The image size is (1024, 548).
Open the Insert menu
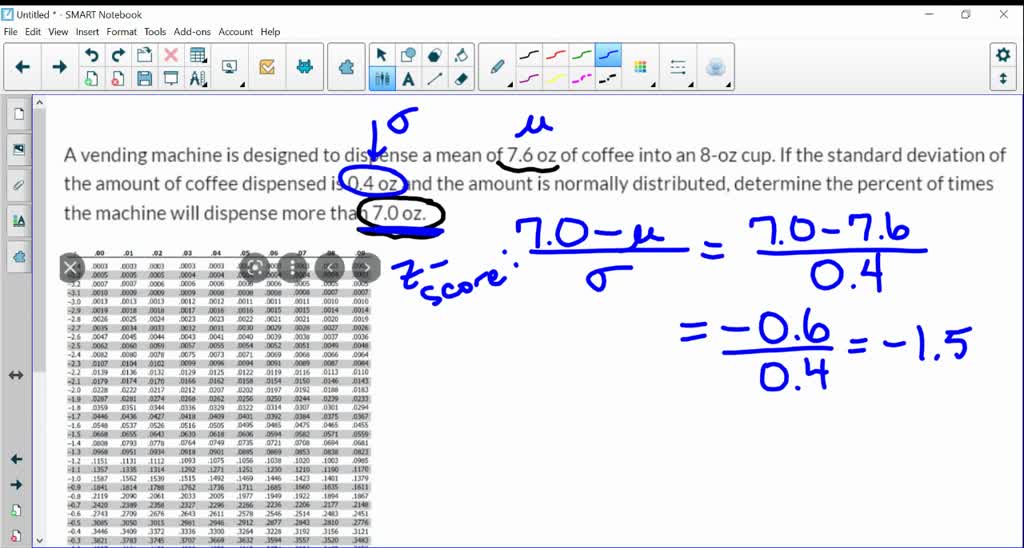88,31
